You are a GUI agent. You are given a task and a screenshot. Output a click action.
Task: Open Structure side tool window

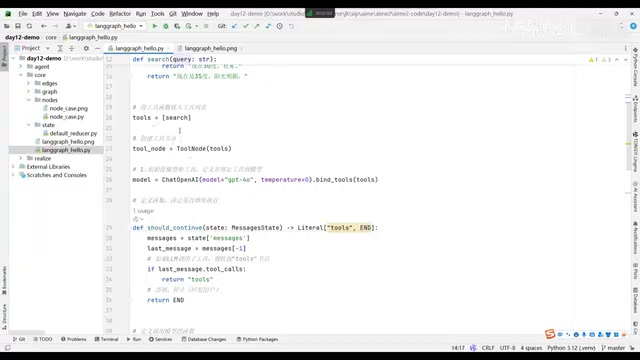coord(4,317)
